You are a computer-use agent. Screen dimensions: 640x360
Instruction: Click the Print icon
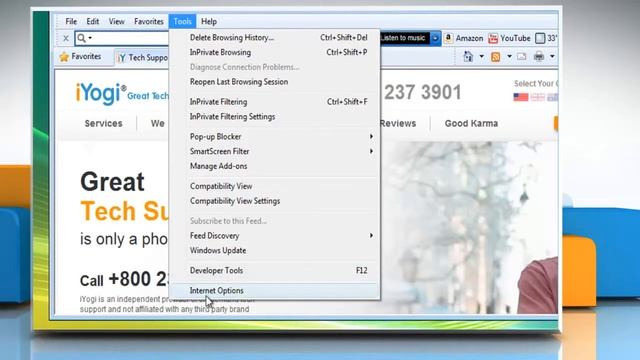point(539,56)
